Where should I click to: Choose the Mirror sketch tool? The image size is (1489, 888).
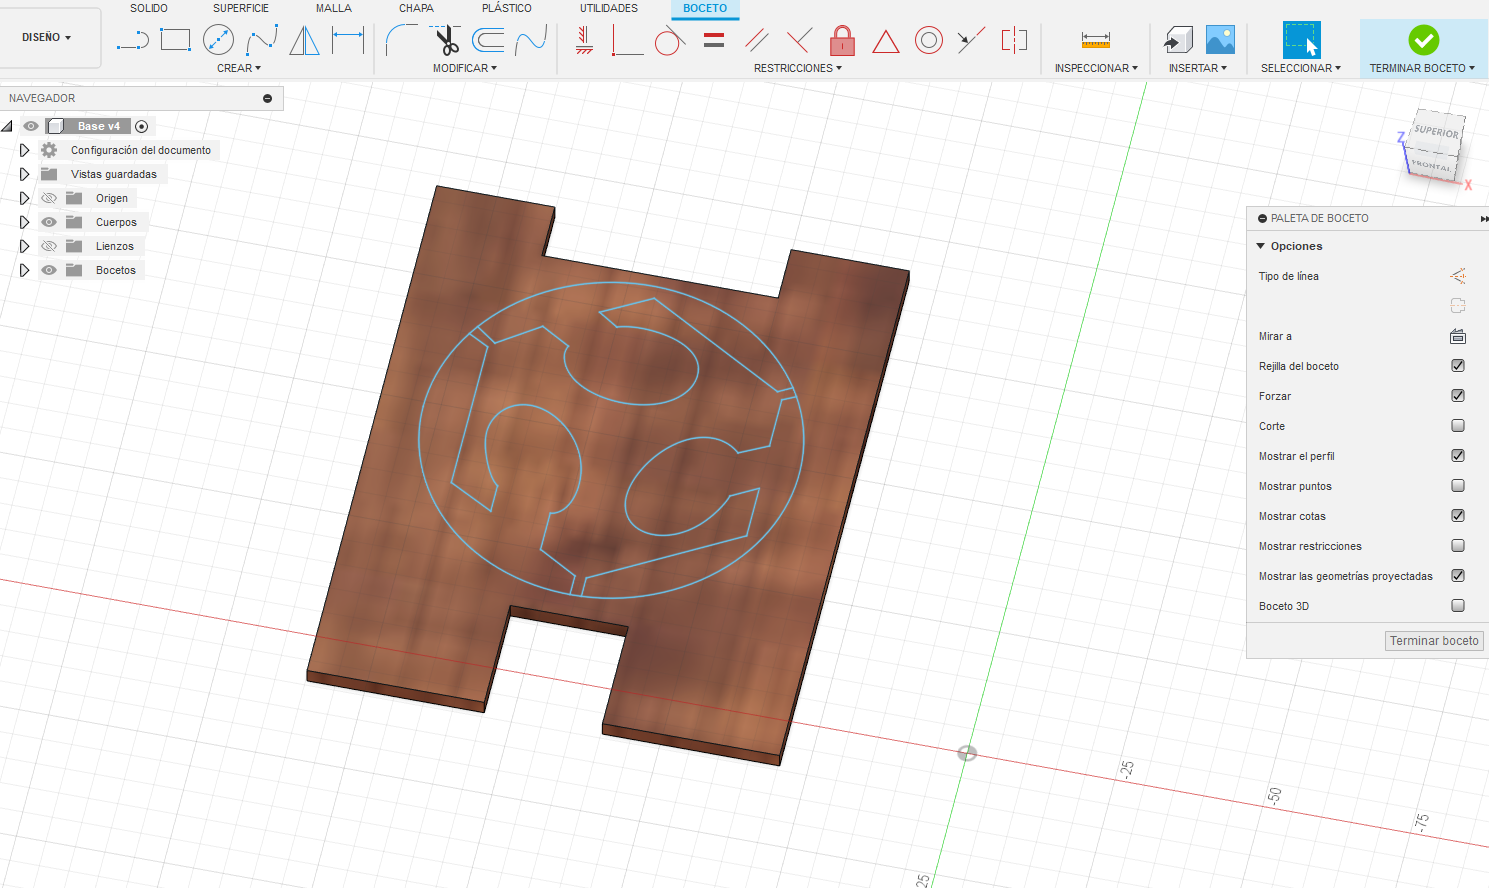(x=304, y=40)
